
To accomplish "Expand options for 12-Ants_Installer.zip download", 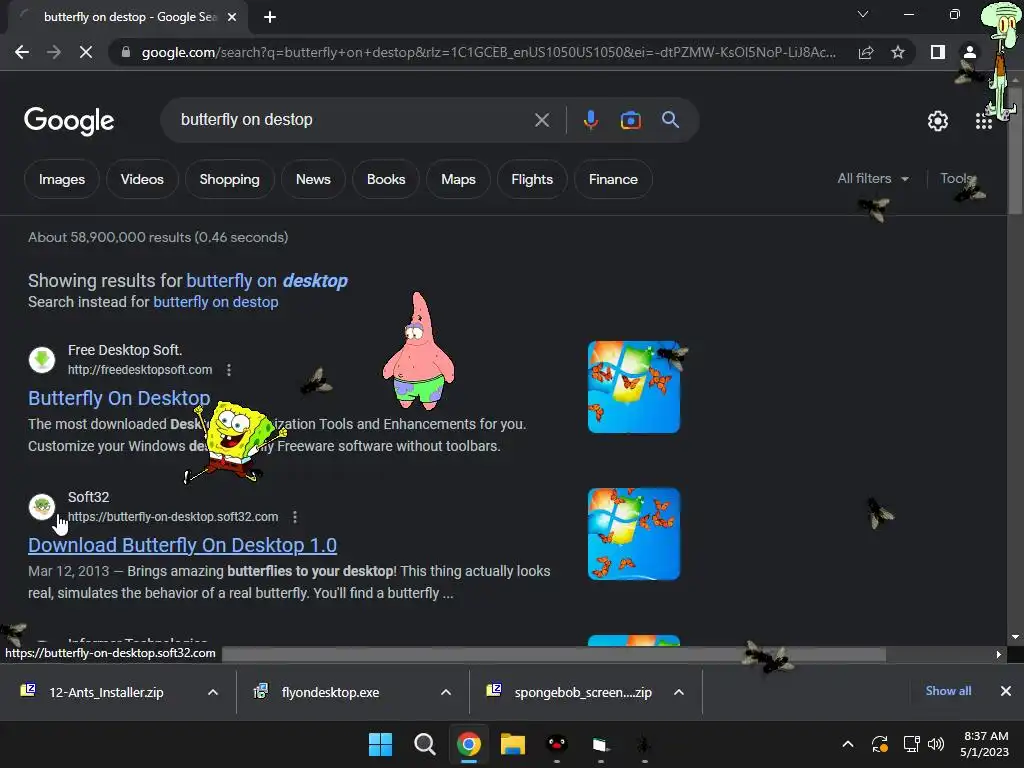I will 213,692.
